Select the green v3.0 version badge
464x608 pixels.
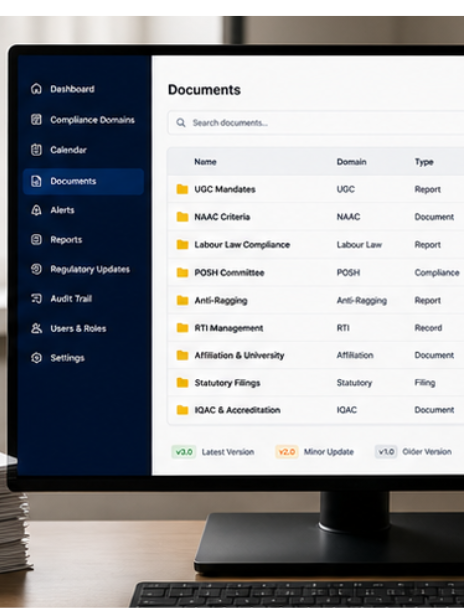click(184, 452)
